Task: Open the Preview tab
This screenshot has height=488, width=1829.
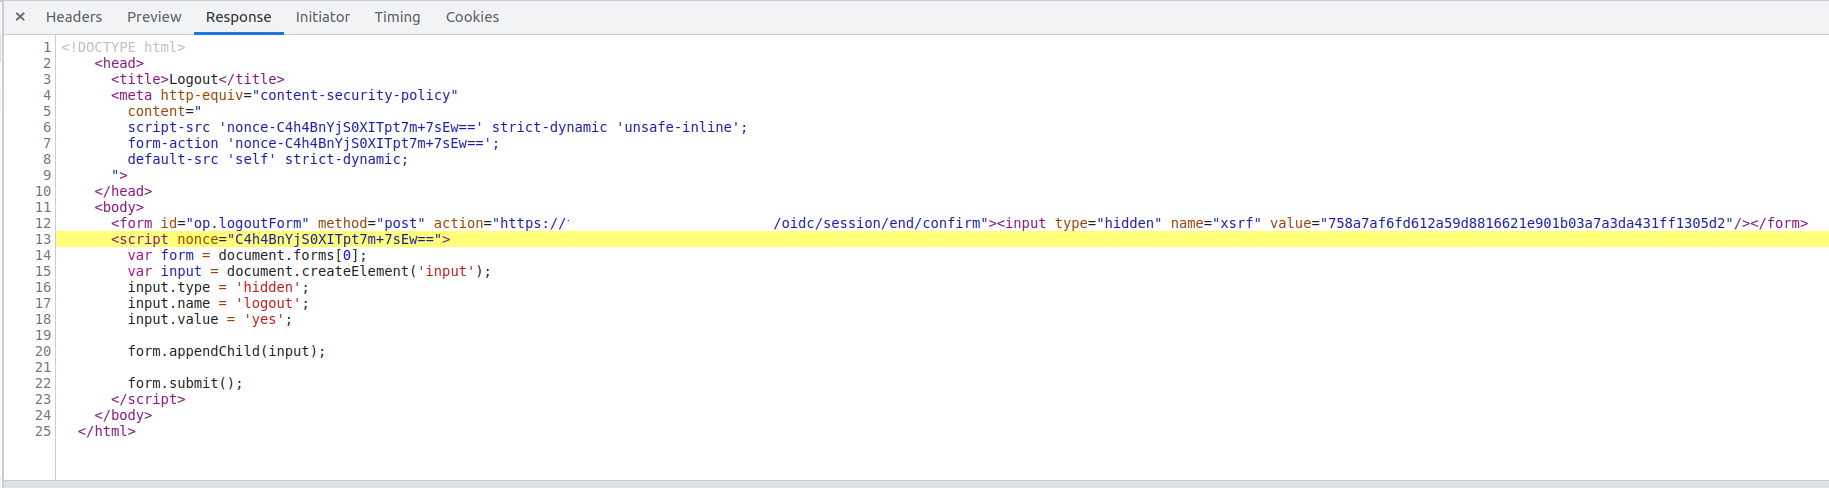Action: (154, 17)
